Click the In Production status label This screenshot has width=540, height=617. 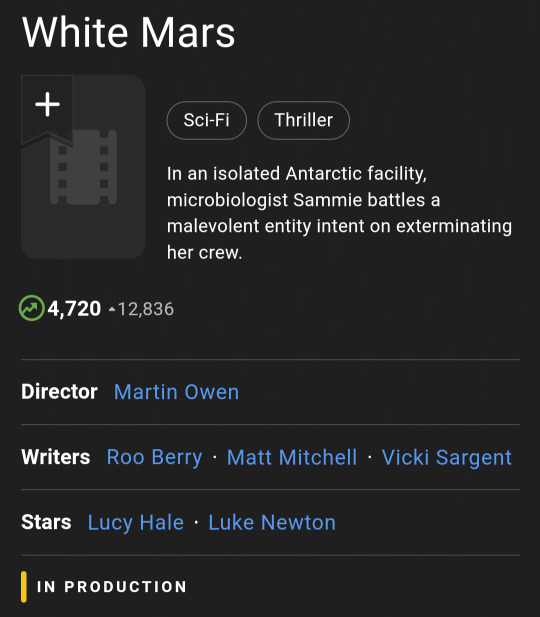tap(112, 587)
